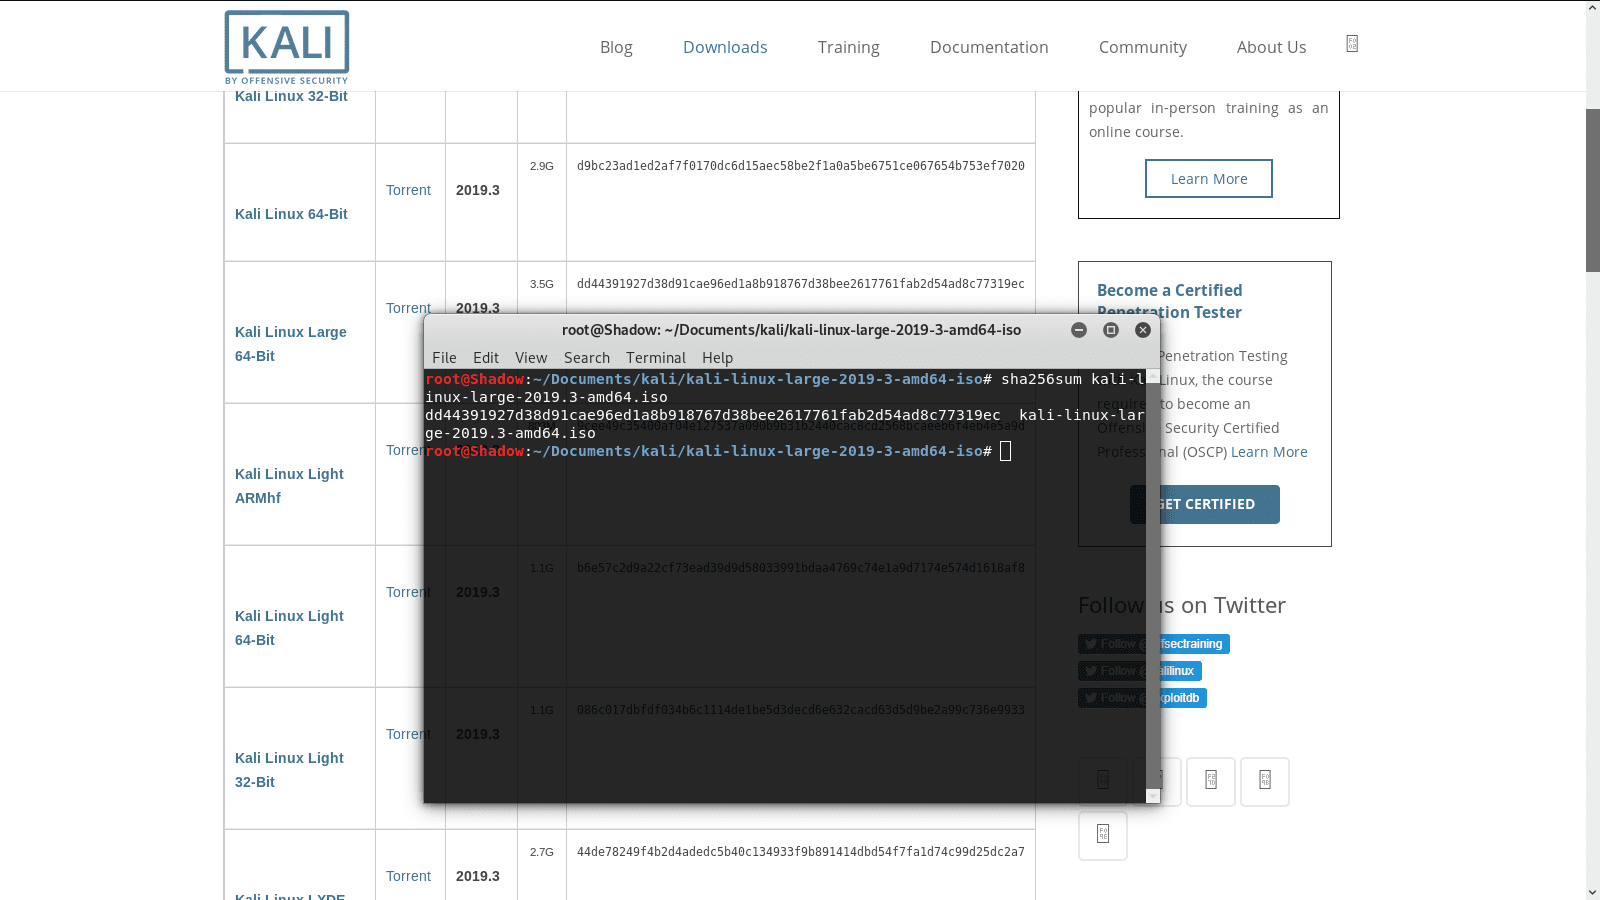This screenshot has width=1600, height=900.
Task: Follow the OSCP Learn More link
Action: (1269, 452)
